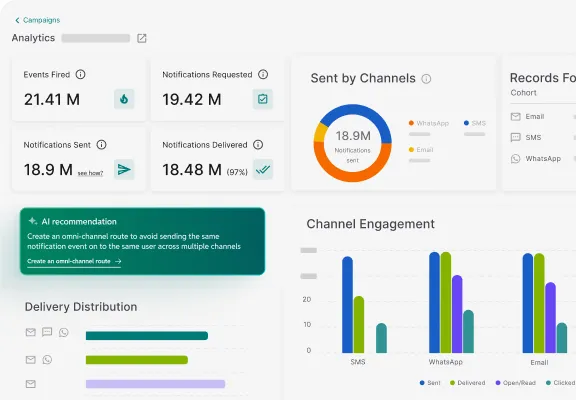Show info for Notifications Sent
This screenshot has height=400, width=576.
tap(101, 145)
